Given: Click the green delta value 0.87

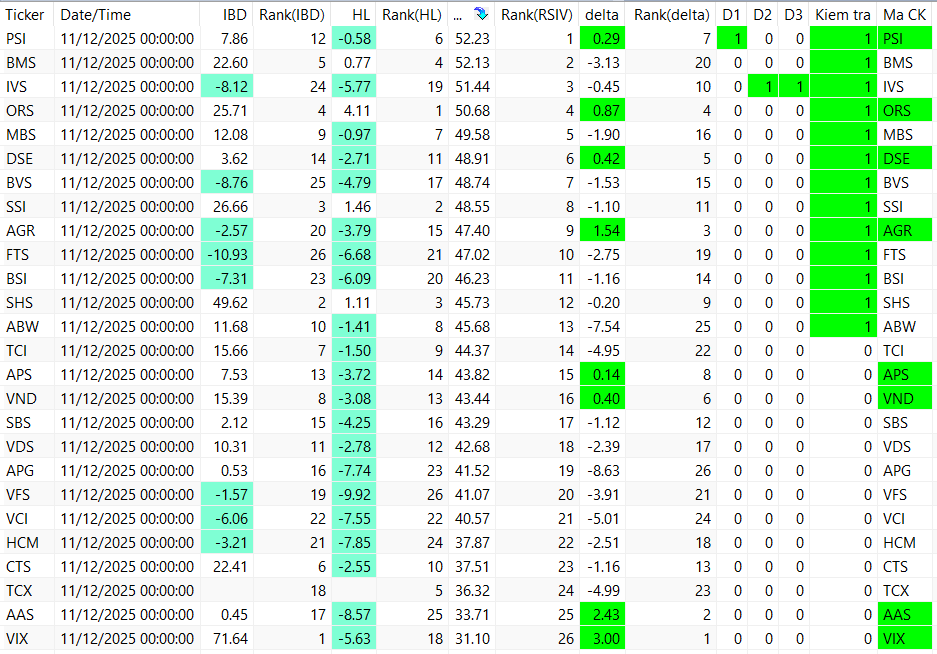Looking at the screenshot, I should click(x=602, y=111).
